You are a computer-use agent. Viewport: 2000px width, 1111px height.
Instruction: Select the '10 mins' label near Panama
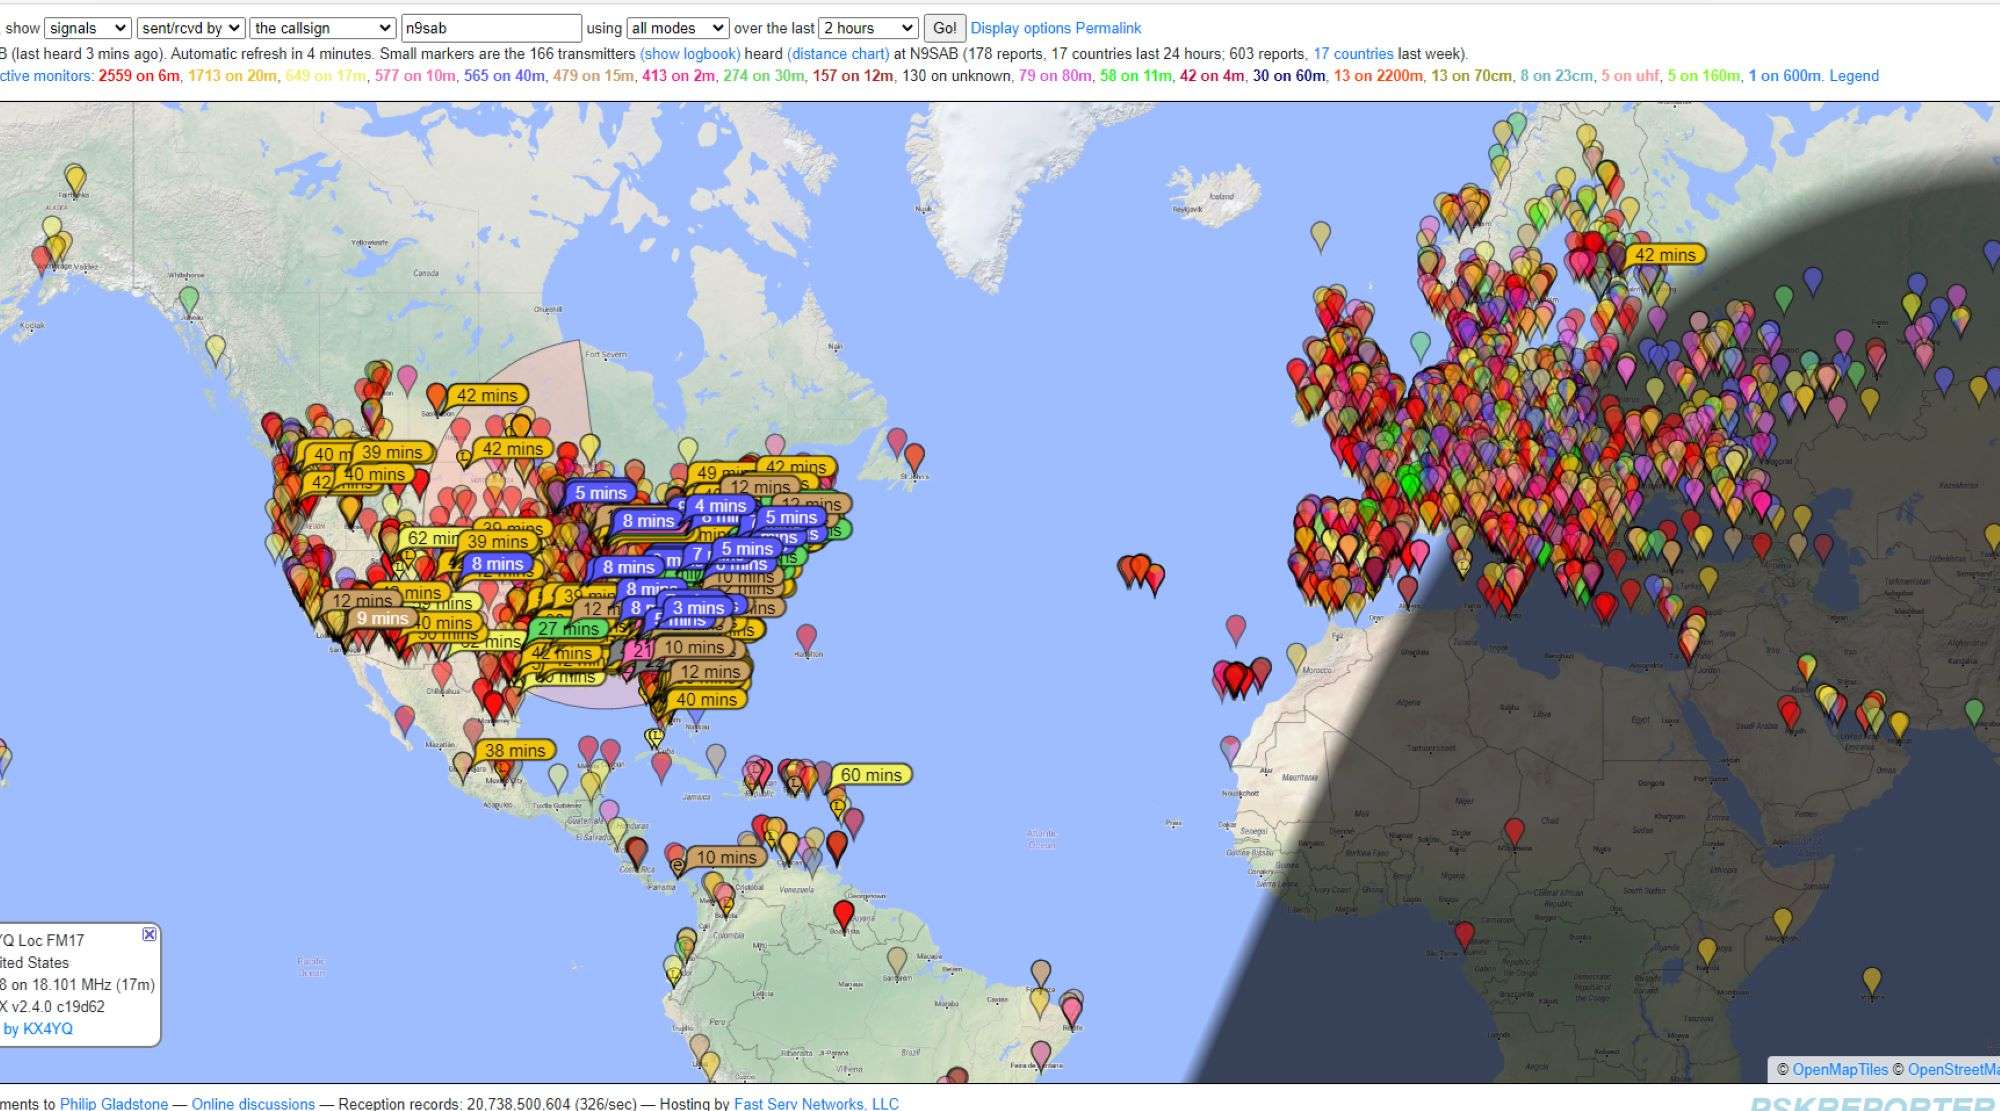(x=726, y=858)
